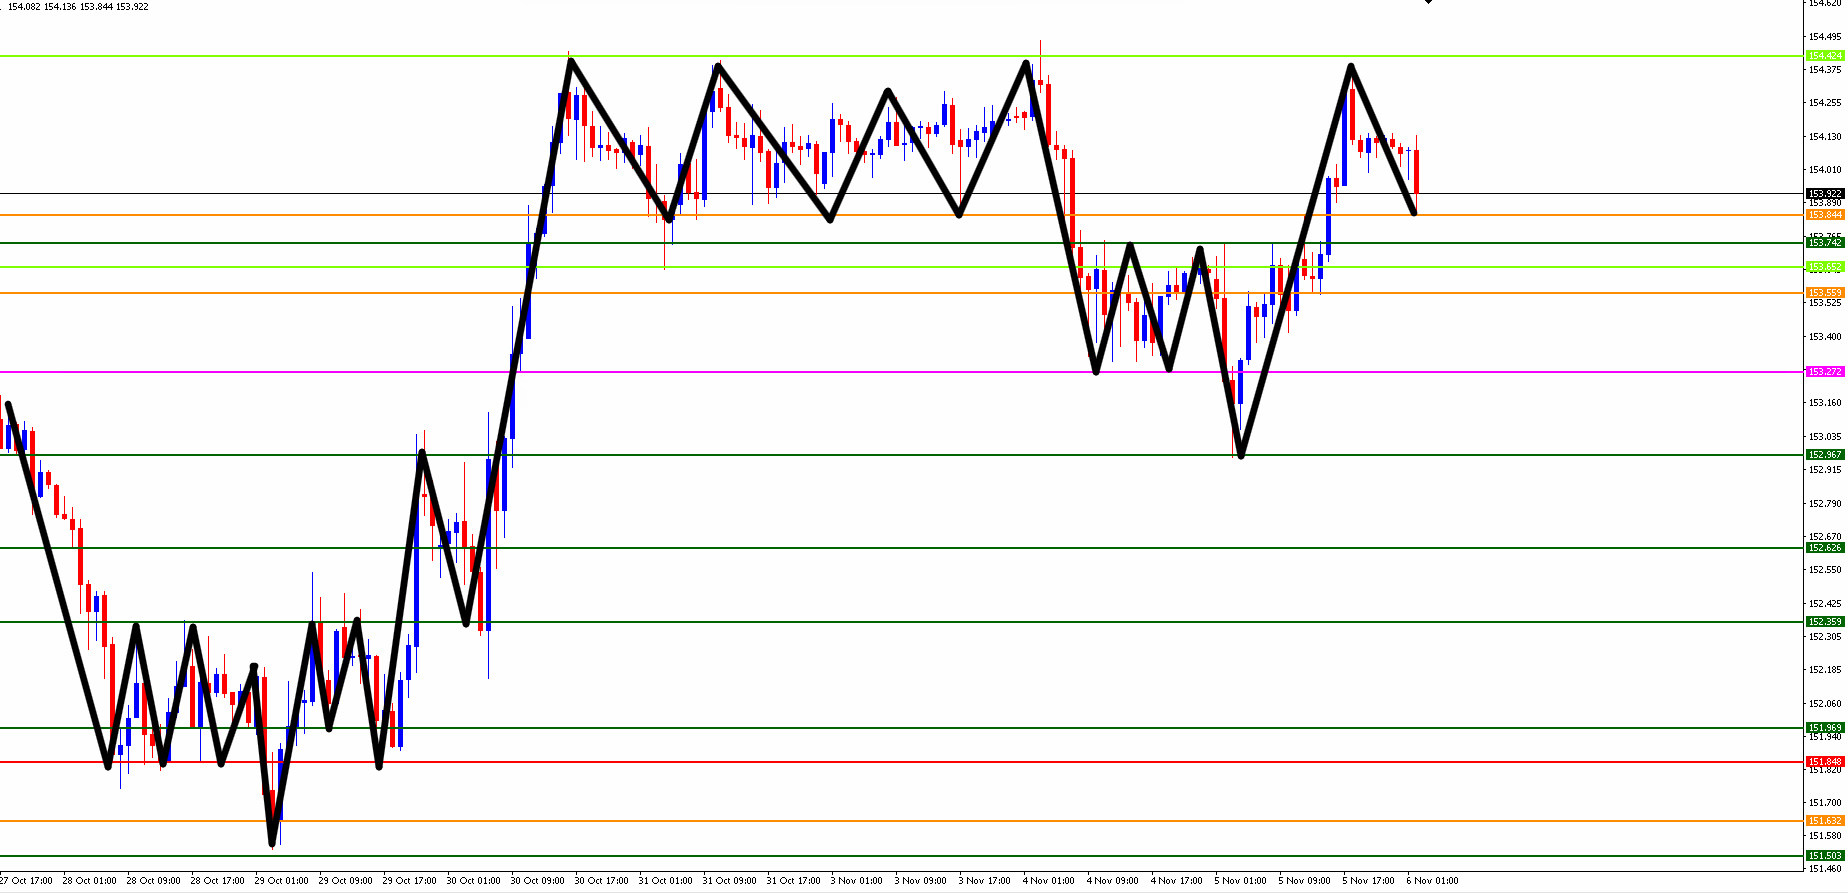Select the orange 151.632 level tag
The width and height of the screenshot is (1848, 894).
[1825, 821]
